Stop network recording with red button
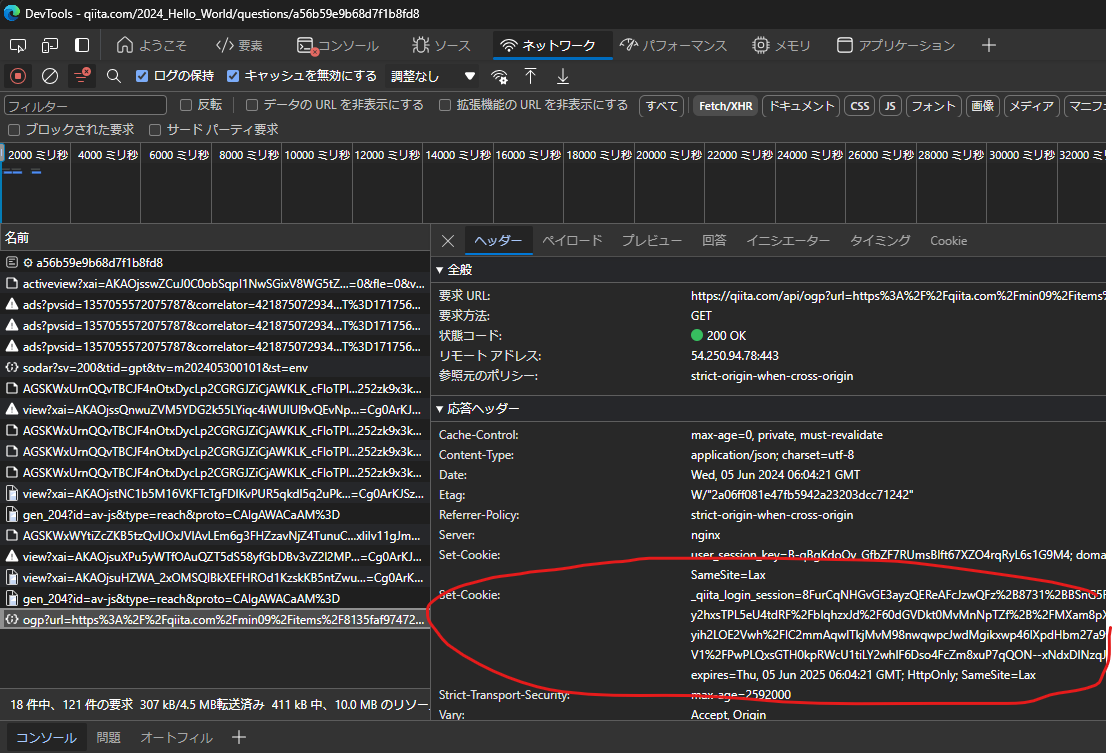 [x=18, y=76]
